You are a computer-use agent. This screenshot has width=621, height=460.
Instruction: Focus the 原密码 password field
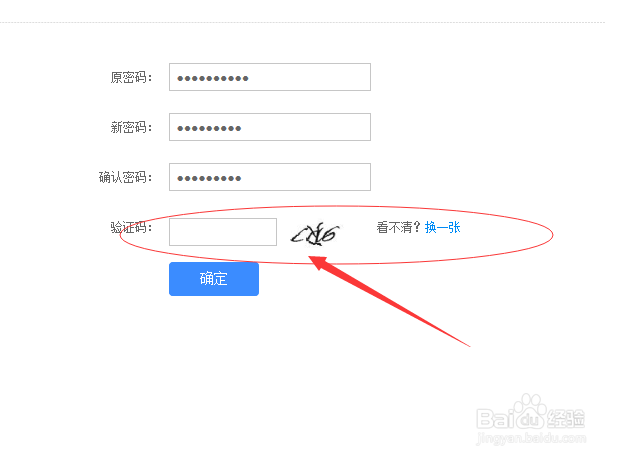(x=270, y=77)
